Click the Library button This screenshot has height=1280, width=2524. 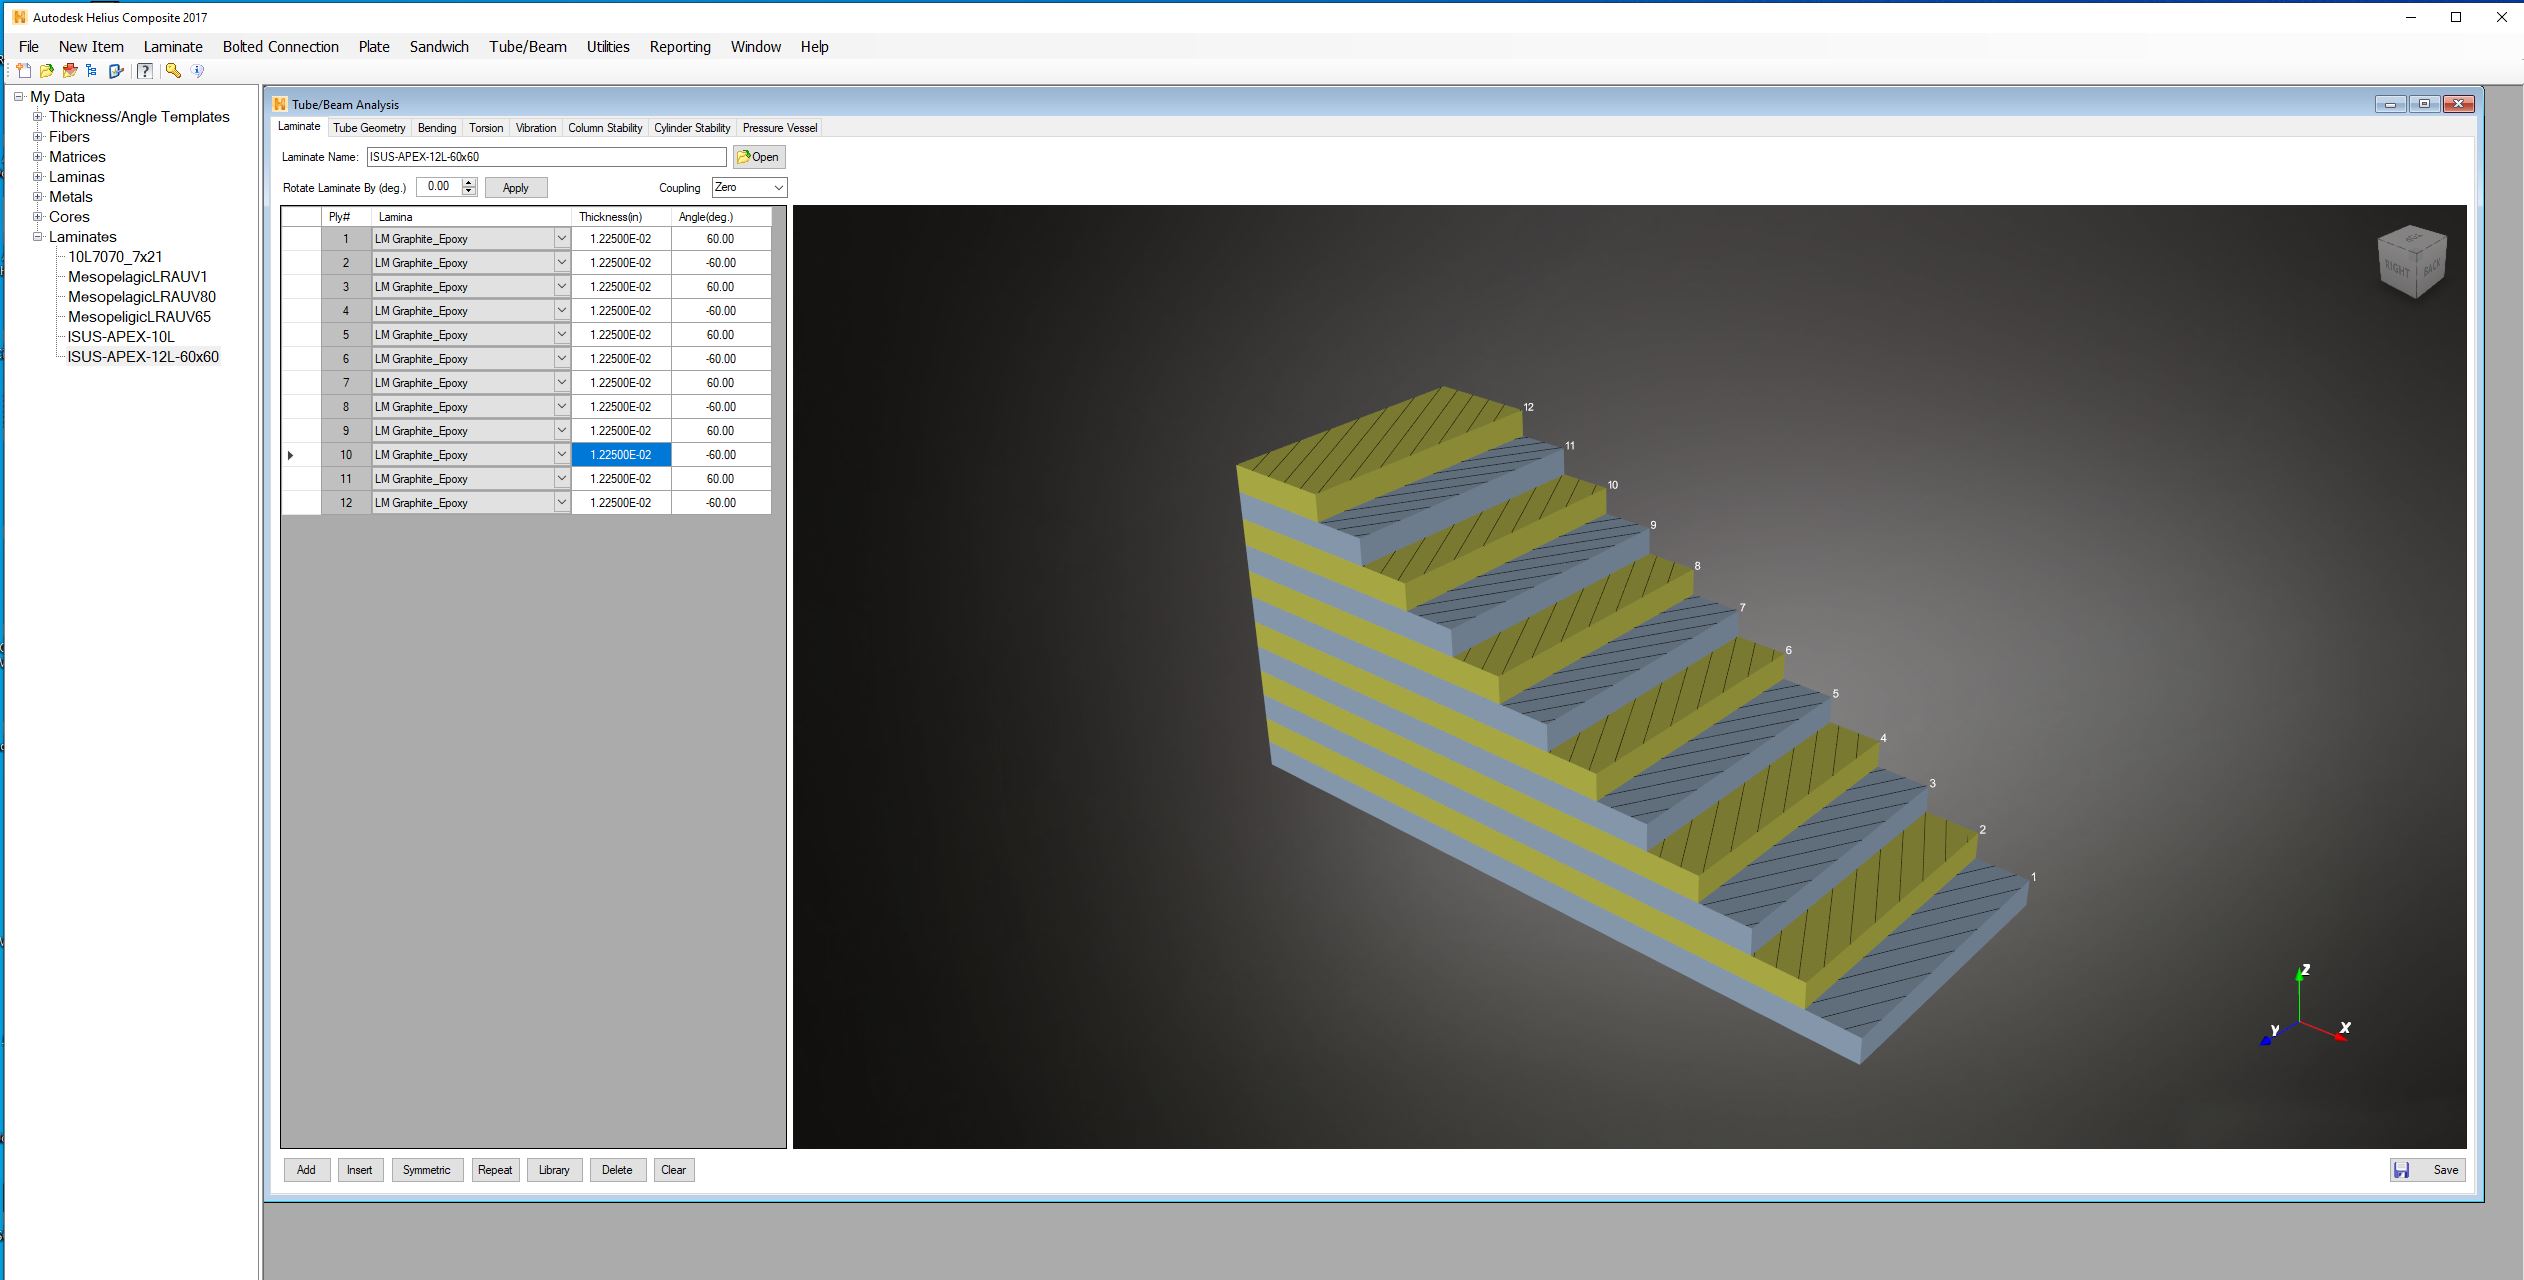click(554, 1170)
